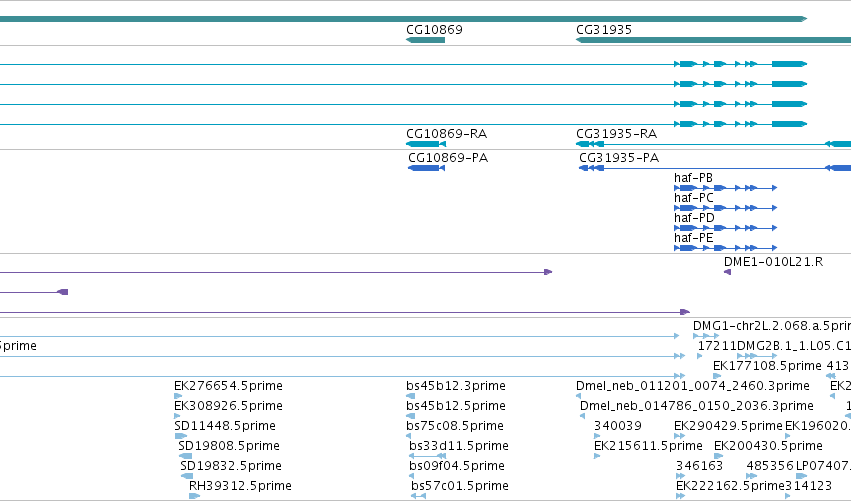Select the DME1-010L21.R label
Screen dimensions: 851x501
pyautogui.click(x=773, y=262)
